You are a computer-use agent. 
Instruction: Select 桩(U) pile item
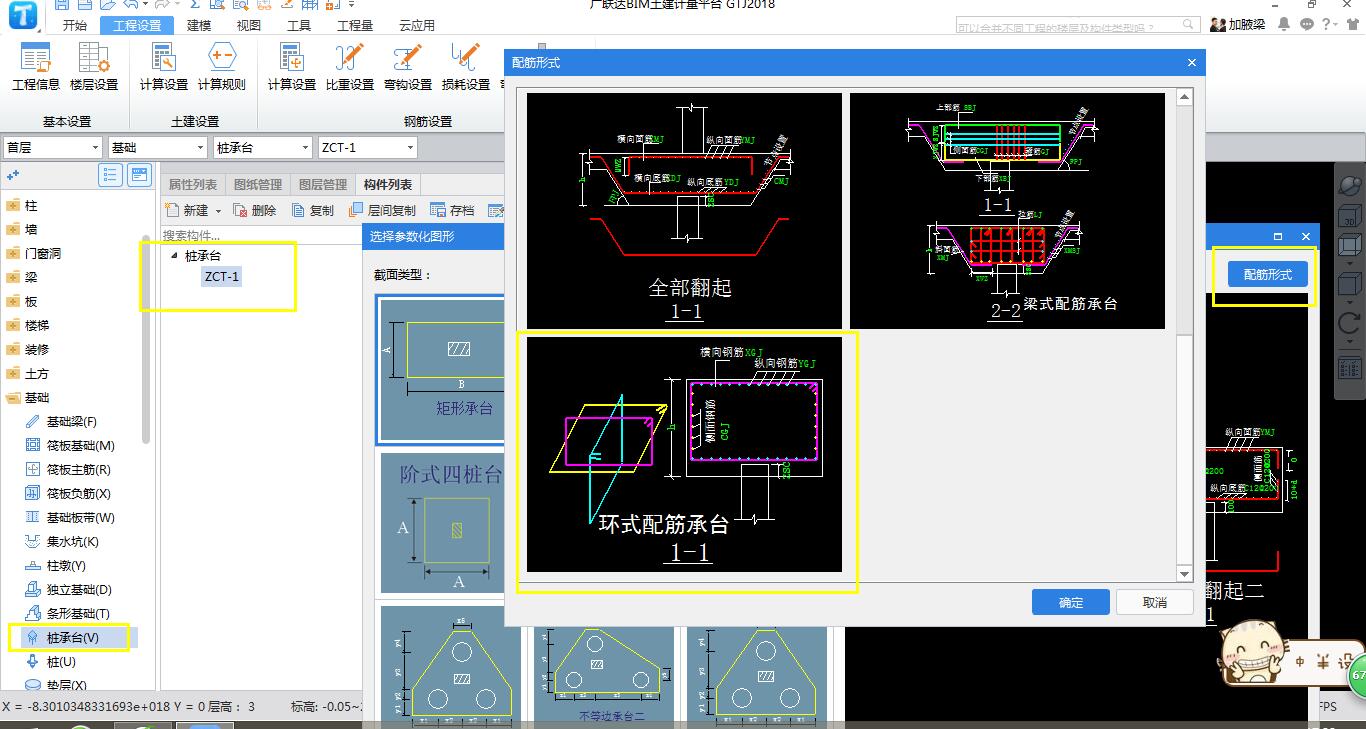[61, 662]
